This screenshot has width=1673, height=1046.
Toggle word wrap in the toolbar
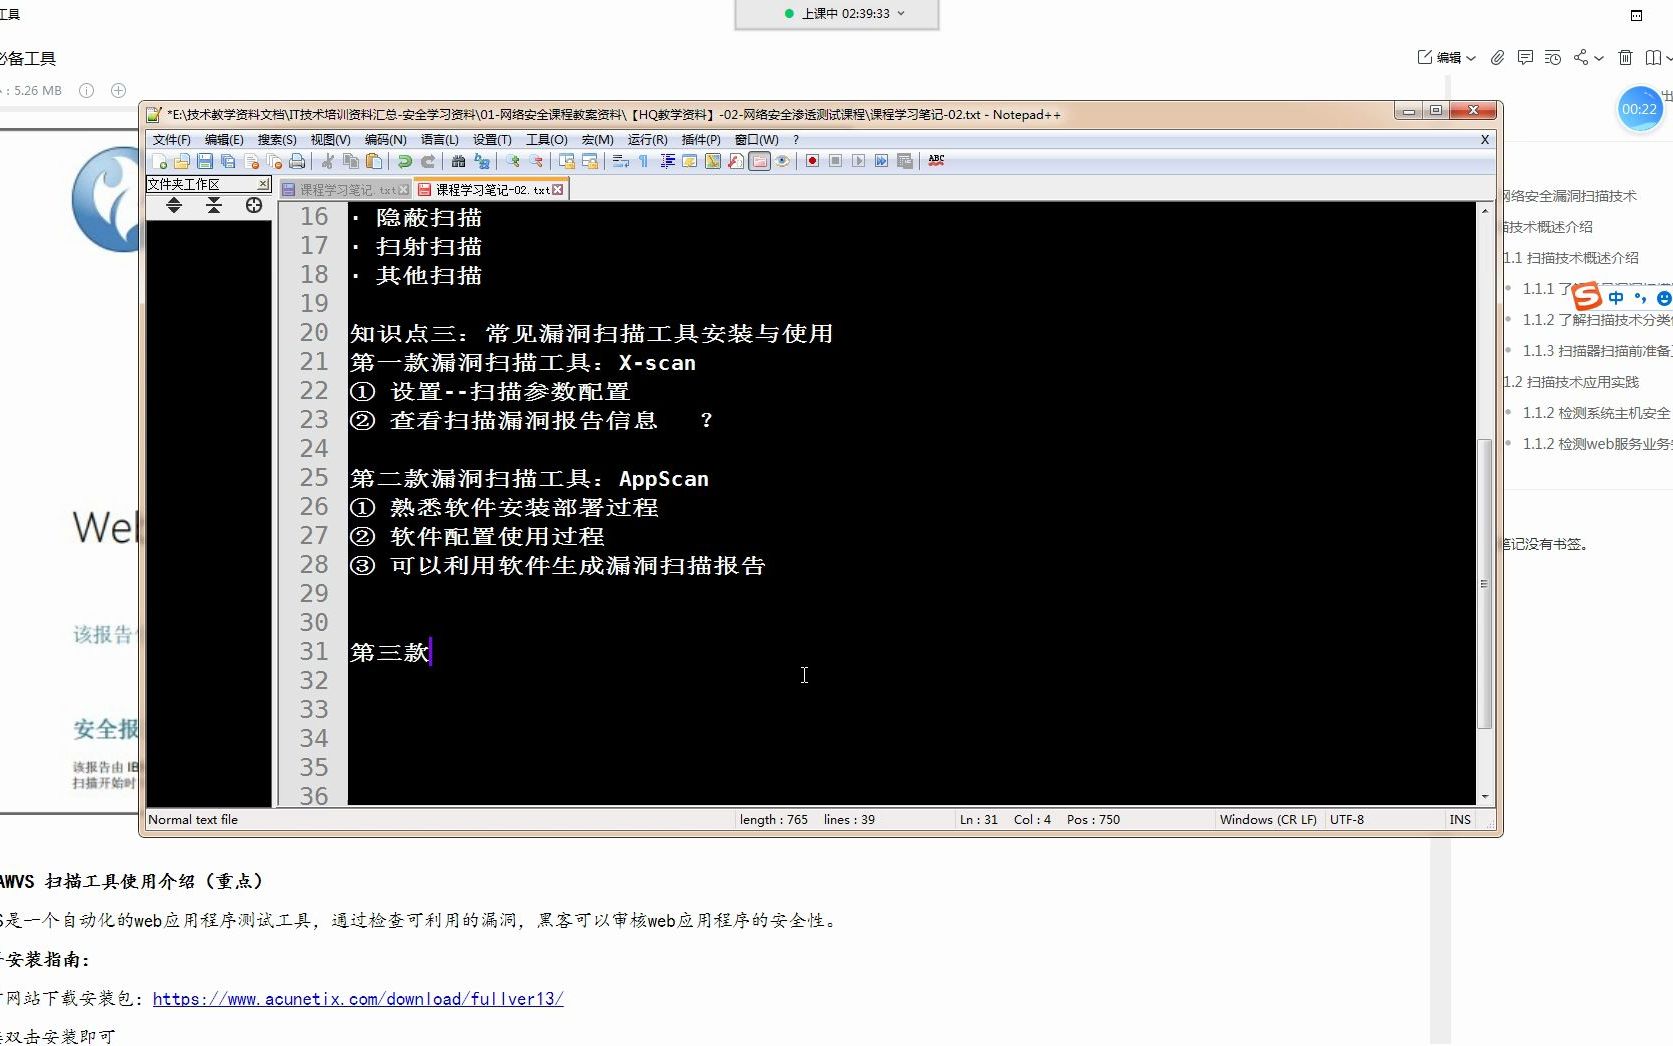click(x=618, y=161)
